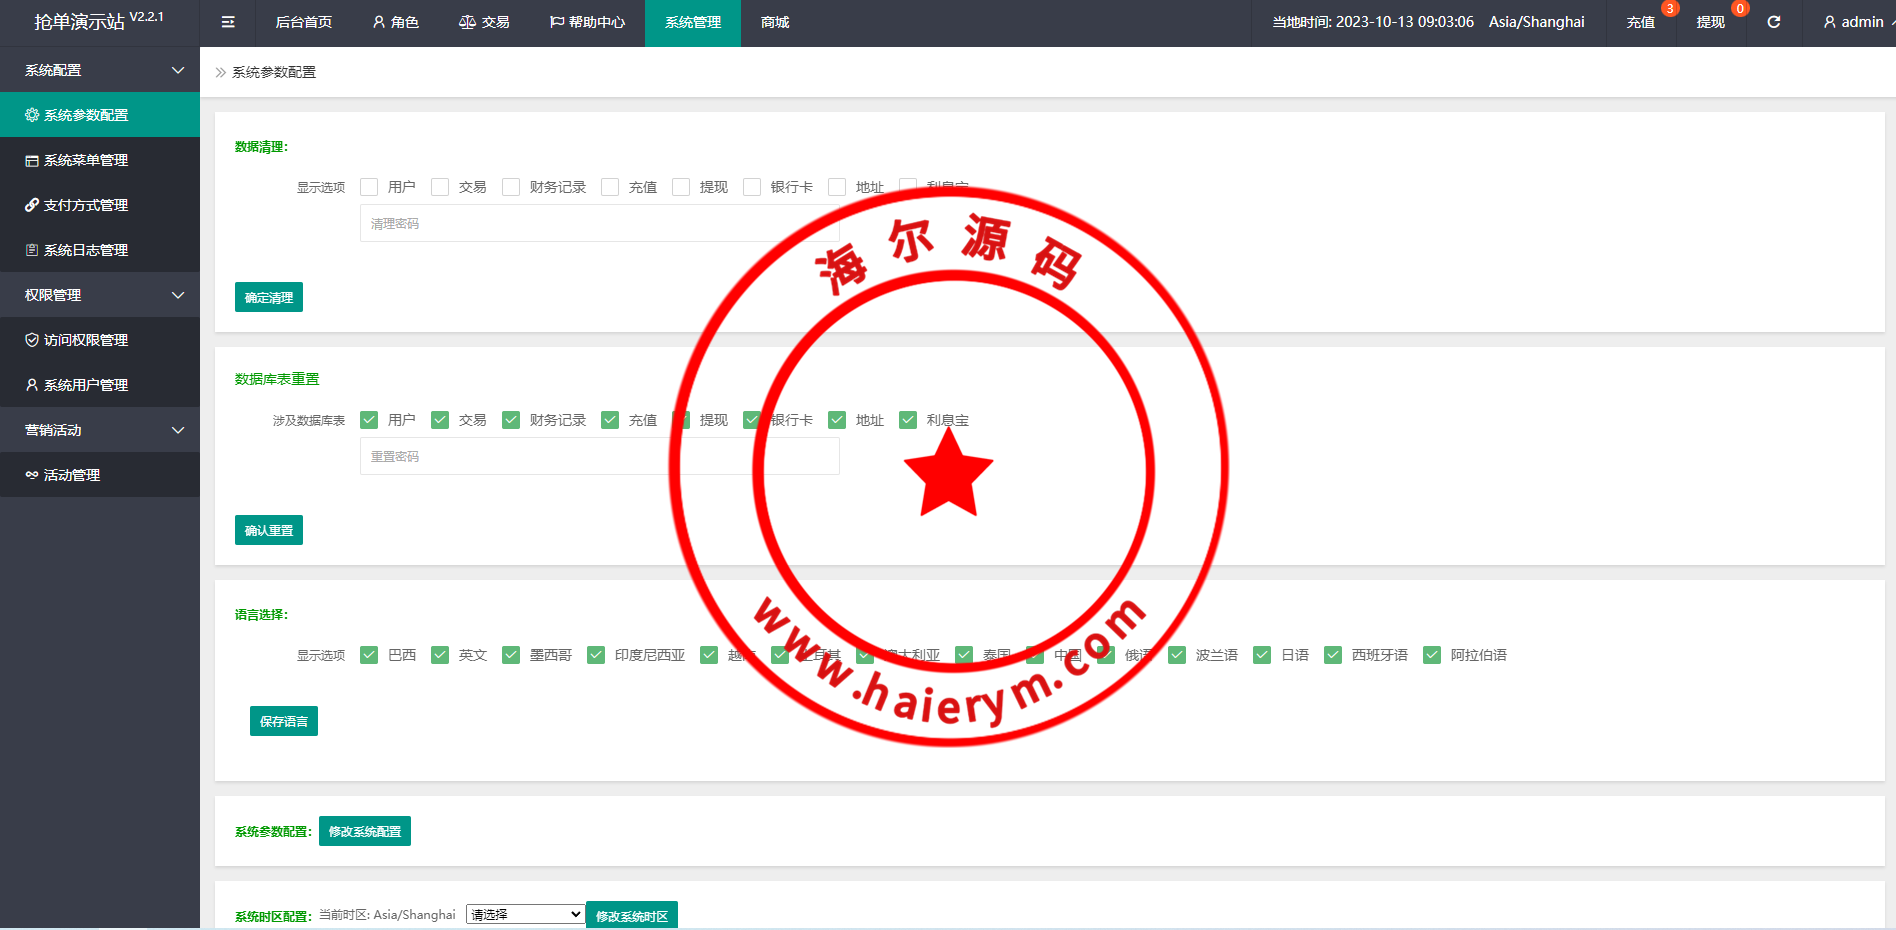The height and width of the screenshot is (930, 1896).
Task: Click the 活动管理 sidebar icon
Action: 32,475
